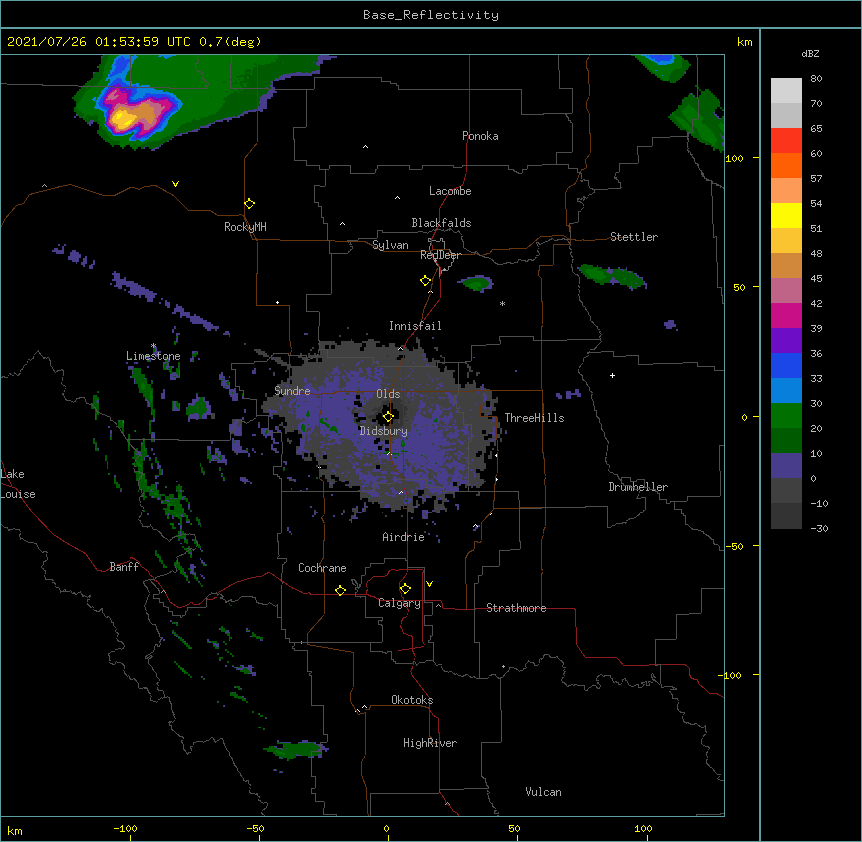Select the red 60-65 dBZ legend swatch
This screenshot has width=862, height=842.
coord(786,140)
